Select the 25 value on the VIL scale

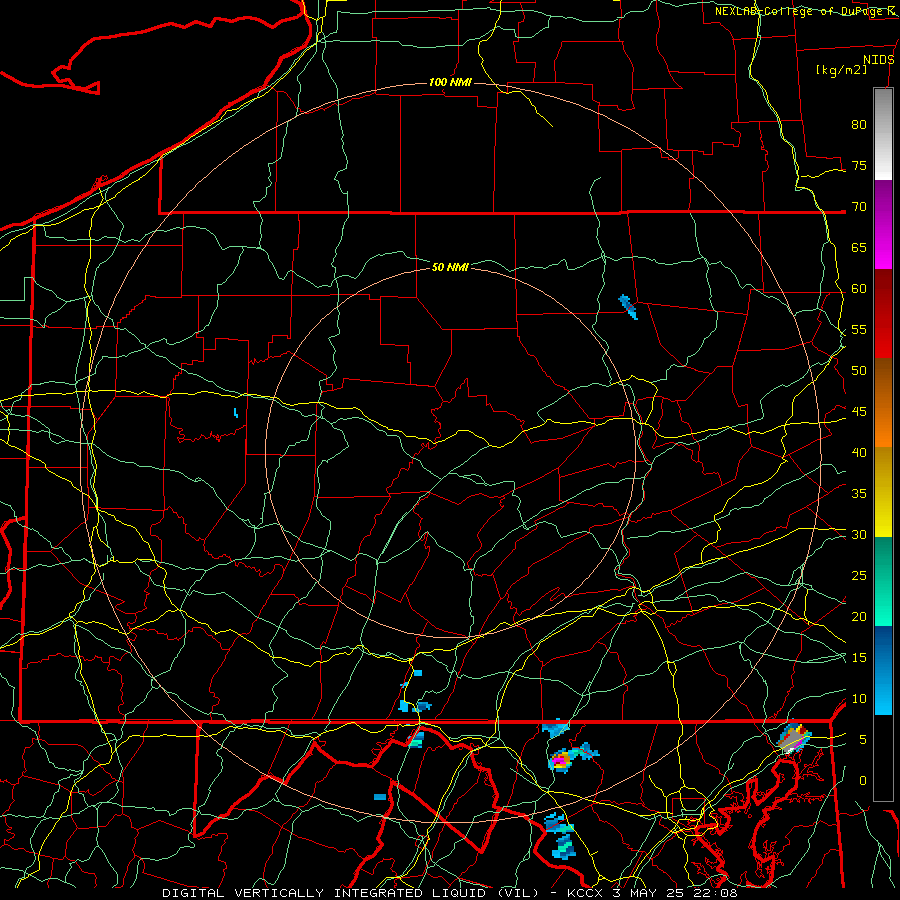[859, 576]
